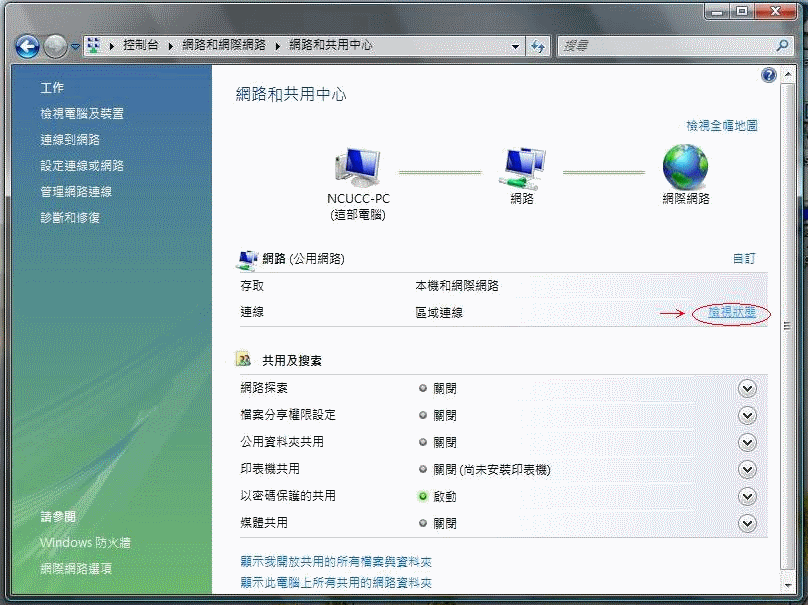Open the 檢視狀態 link
Screen dimensions: 808x605
[x=731, y=313]
